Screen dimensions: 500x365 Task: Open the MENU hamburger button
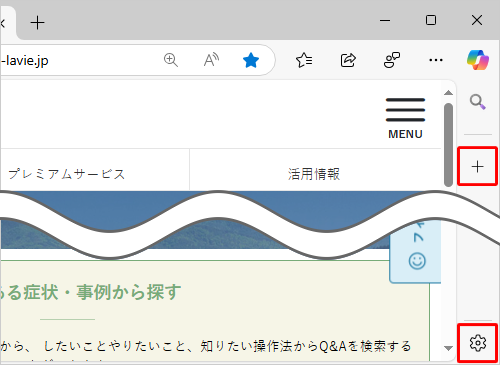pyautogui.click(x=405, y=118)
